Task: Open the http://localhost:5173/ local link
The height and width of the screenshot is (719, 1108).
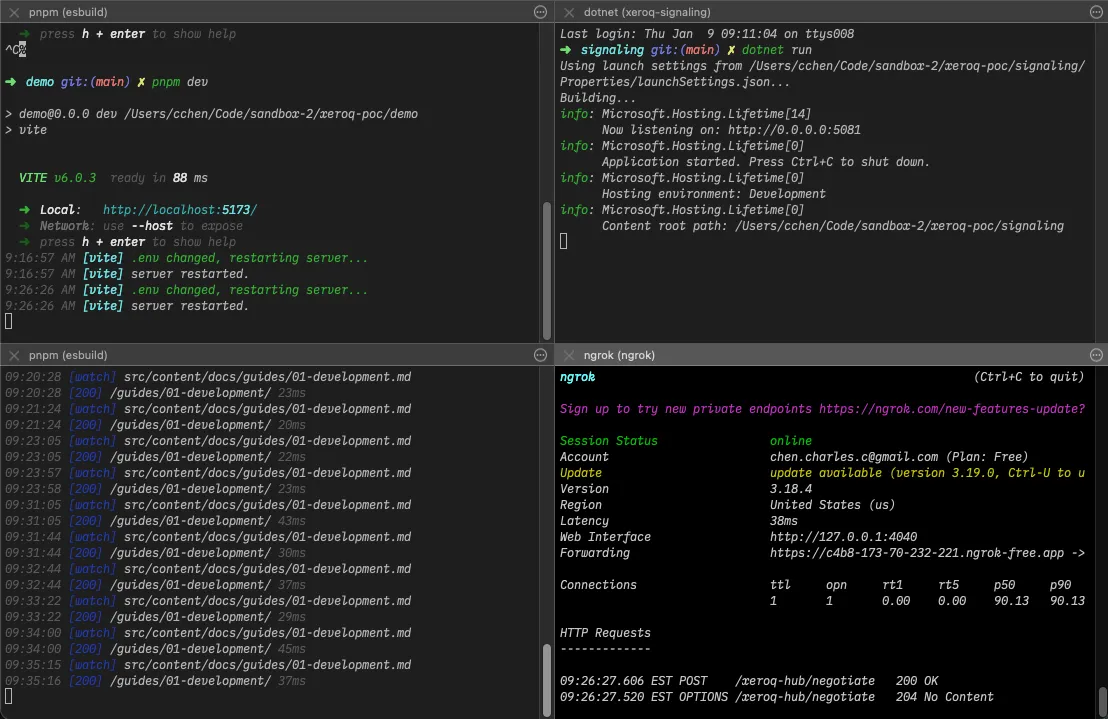Action: click(179, 210)
